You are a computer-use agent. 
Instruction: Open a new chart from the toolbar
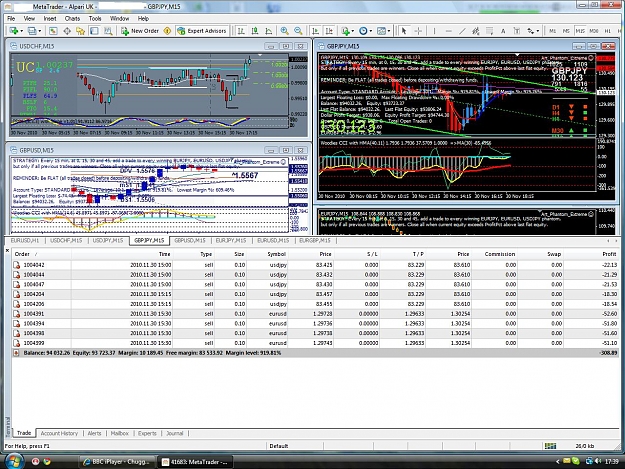coord(14,31)
